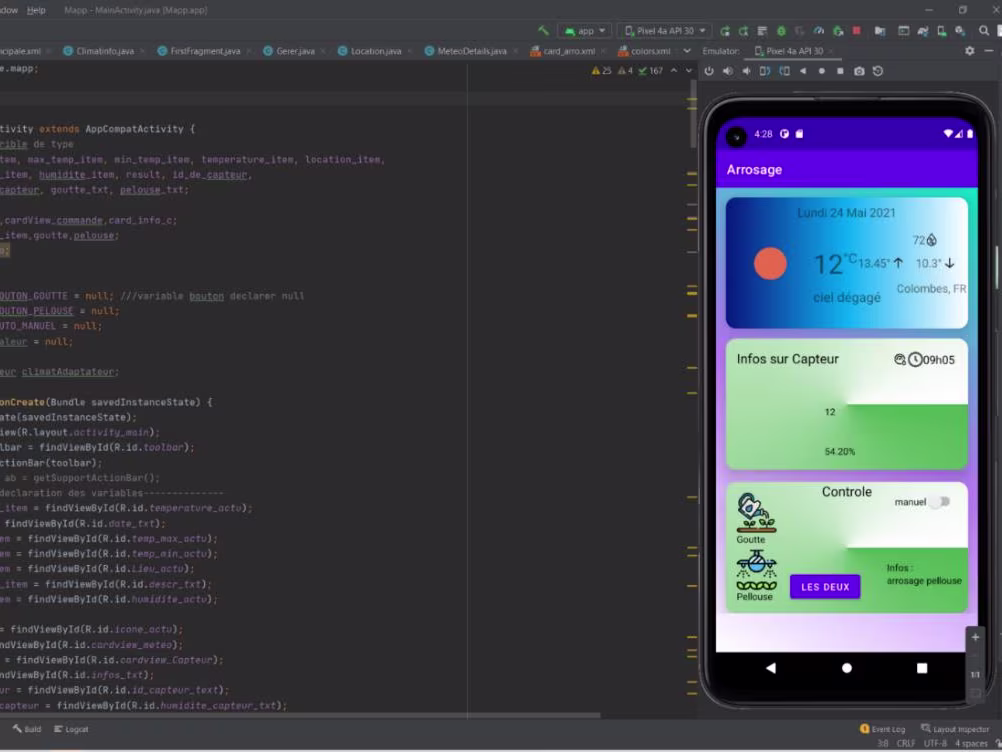Image resolution: width=1002 pixels, height=752 pixels.
Task: Click the emulator toolbar Home circle
Action: coord(821,71)
